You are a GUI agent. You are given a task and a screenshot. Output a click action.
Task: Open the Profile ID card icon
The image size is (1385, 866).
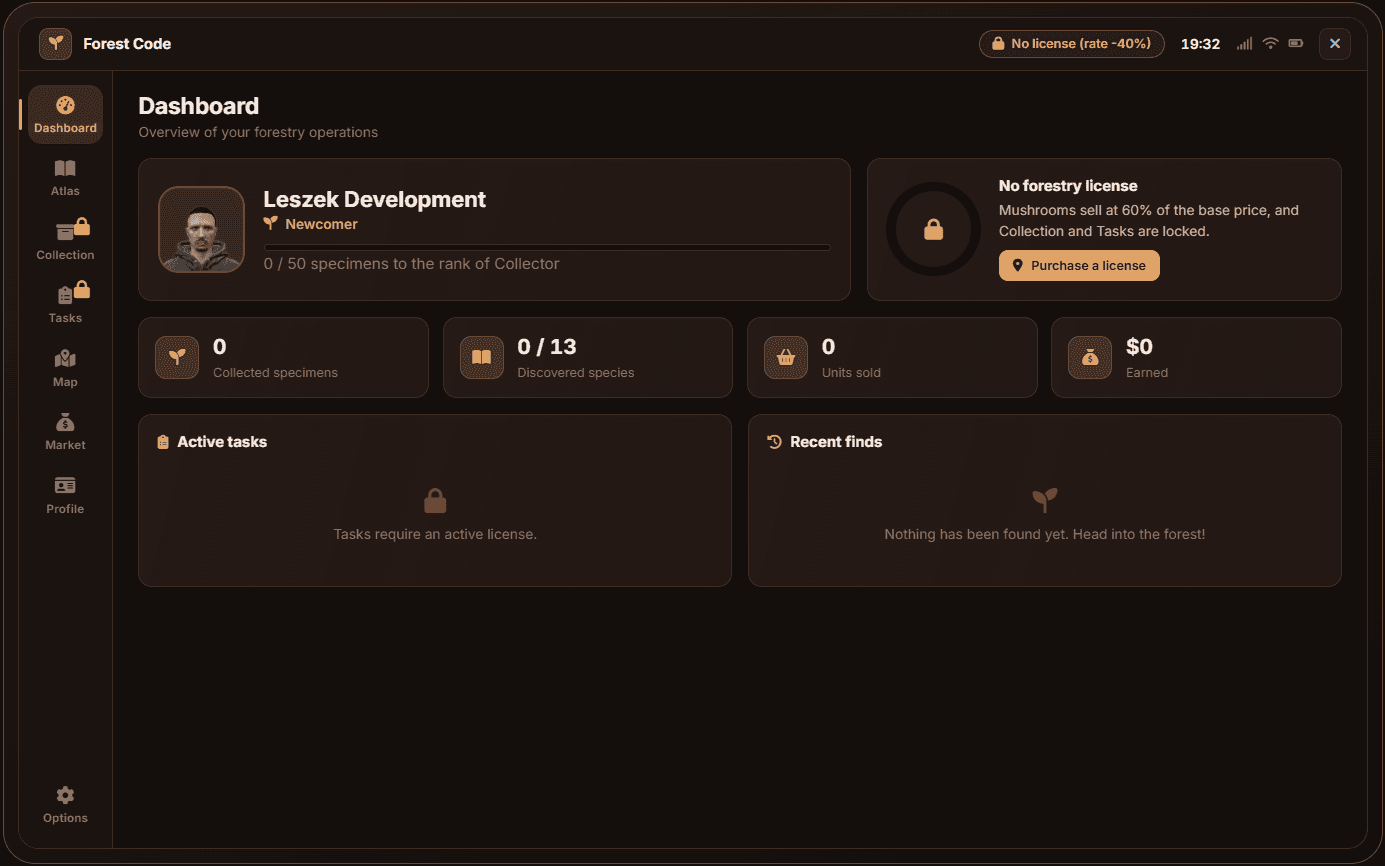(x=65, y=486)
